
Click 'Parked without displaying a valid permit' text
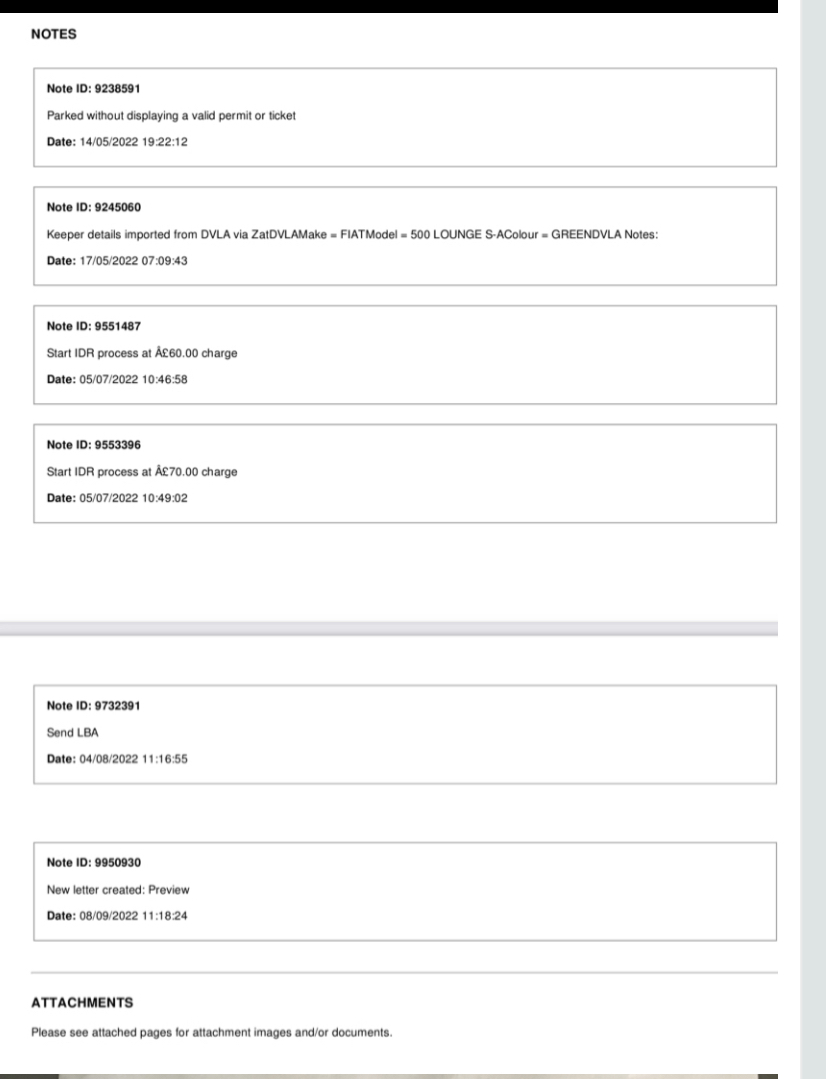(x=171, y=116)
